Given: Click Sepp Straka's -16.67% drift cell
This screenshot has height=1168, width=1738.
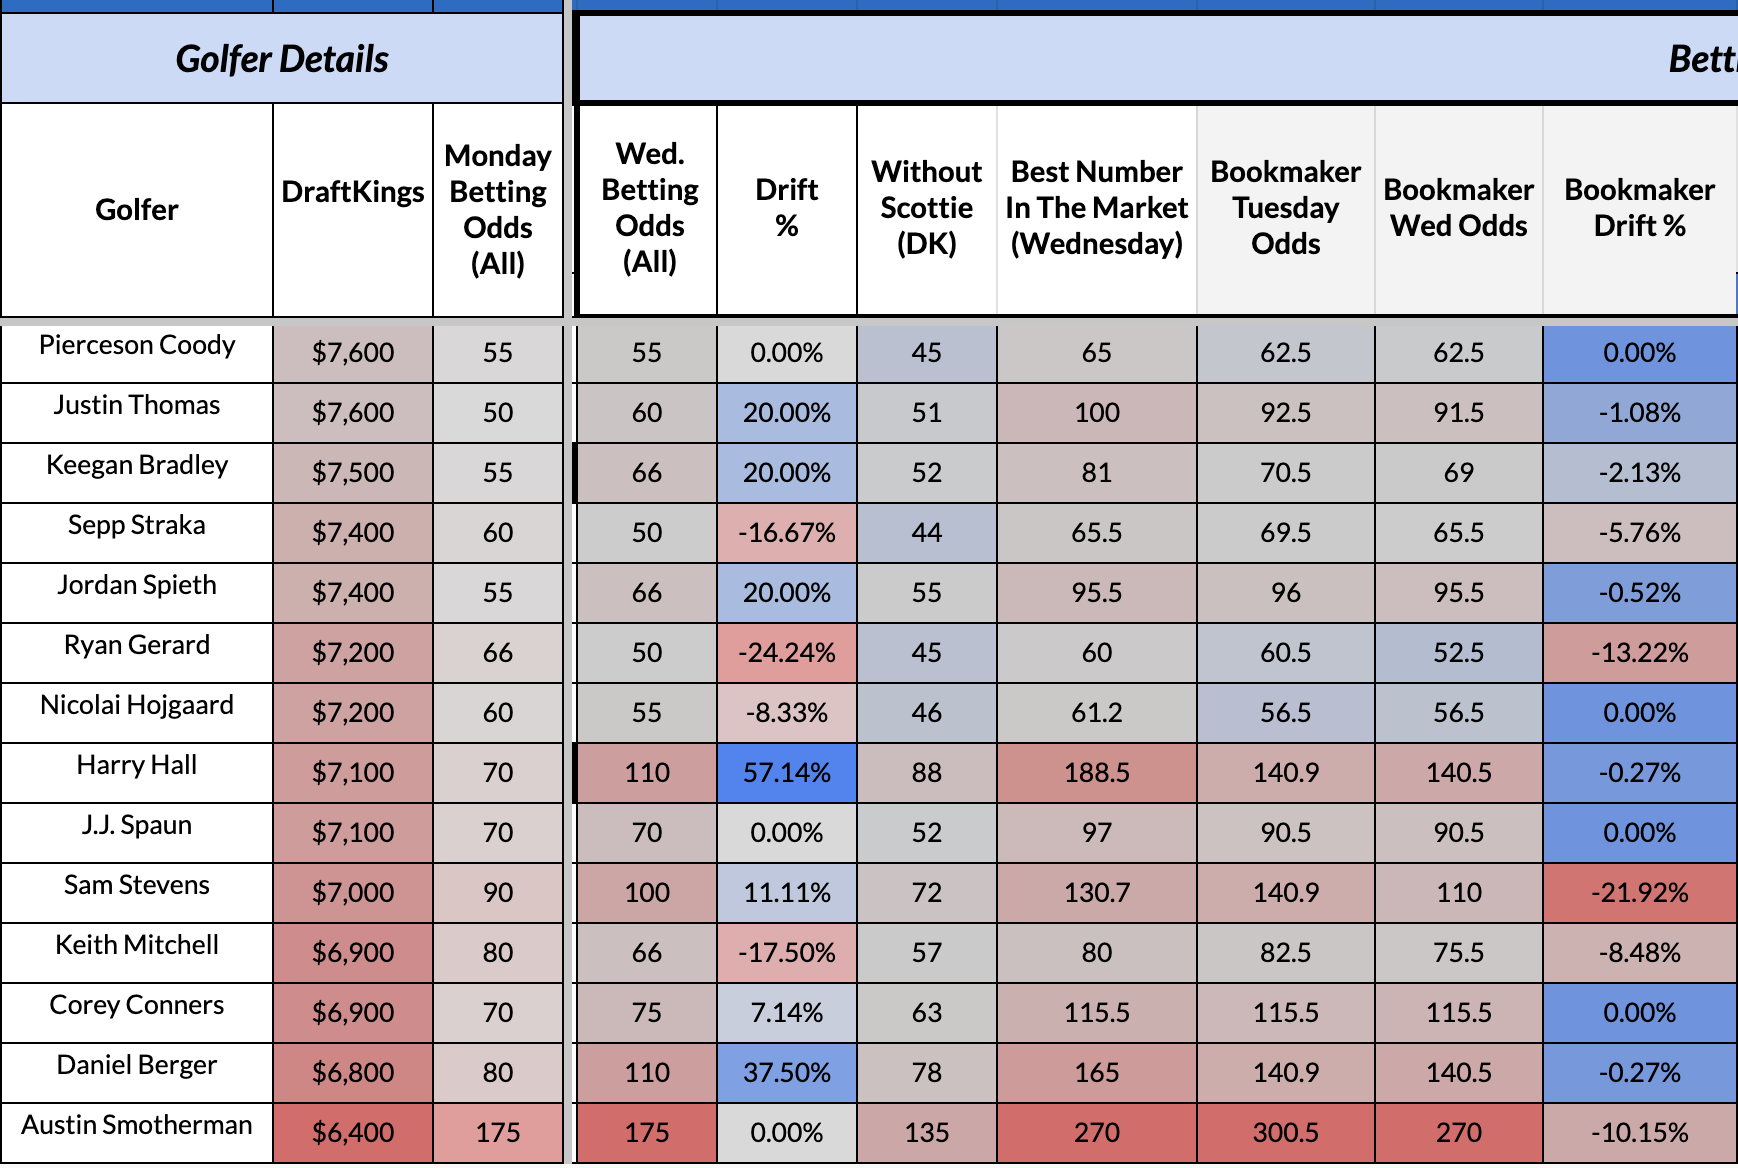Looking at the screenshot, I should [x=786, y=532].
